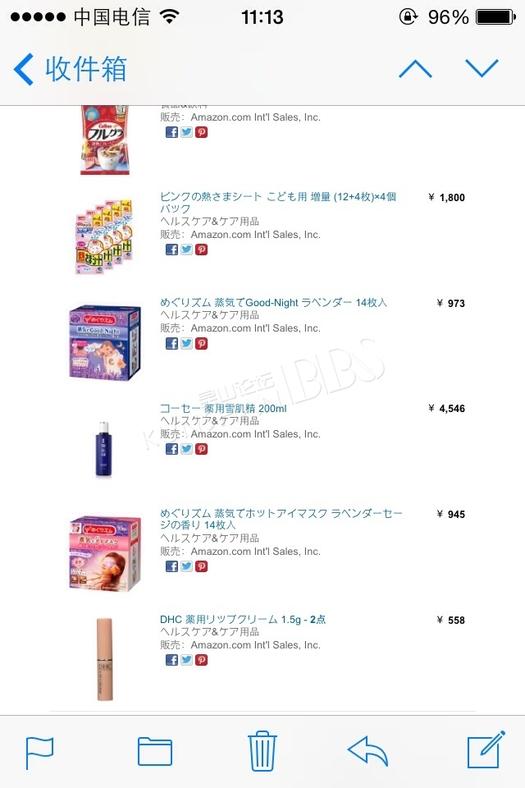The image size is (525, 788).
Task: Open コーセー 薬用雪肌精 200ml link
Action: pos(223,409)
